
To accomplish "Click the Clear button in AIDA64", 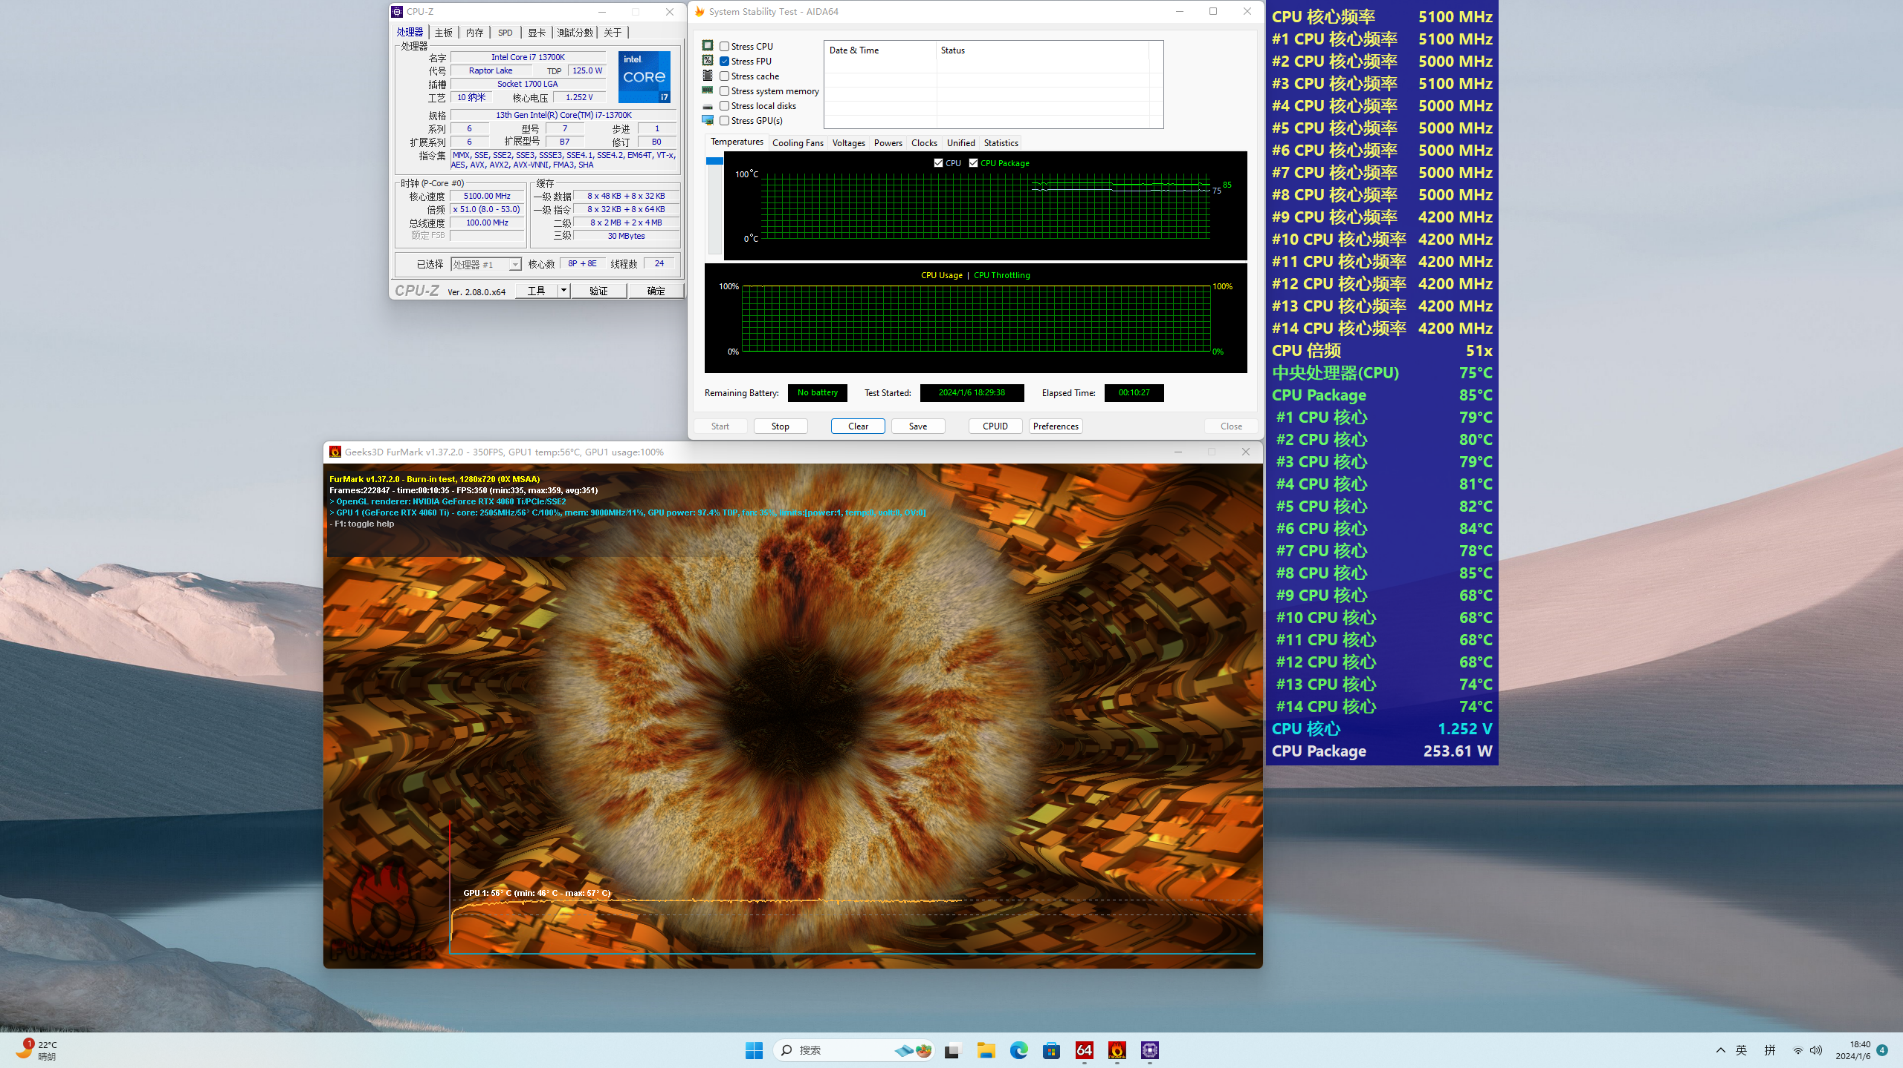I will [858, 426].
